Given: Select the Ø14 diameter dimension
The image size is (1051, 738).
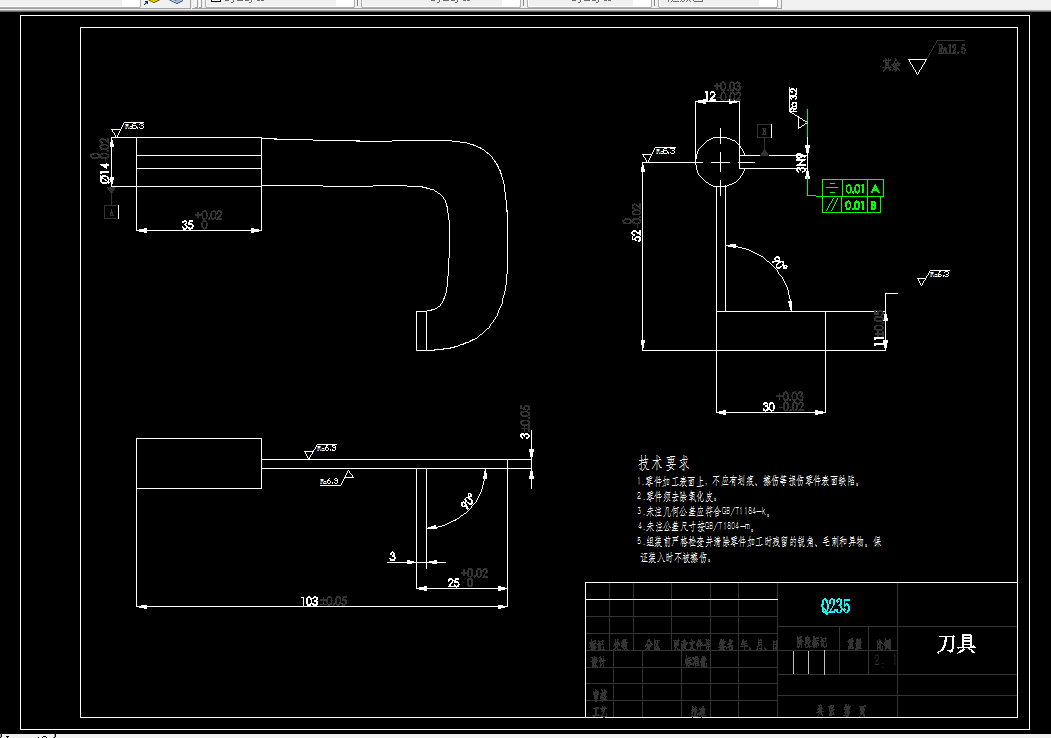Looking at the screenshot, I should click(x=105, y=161).
